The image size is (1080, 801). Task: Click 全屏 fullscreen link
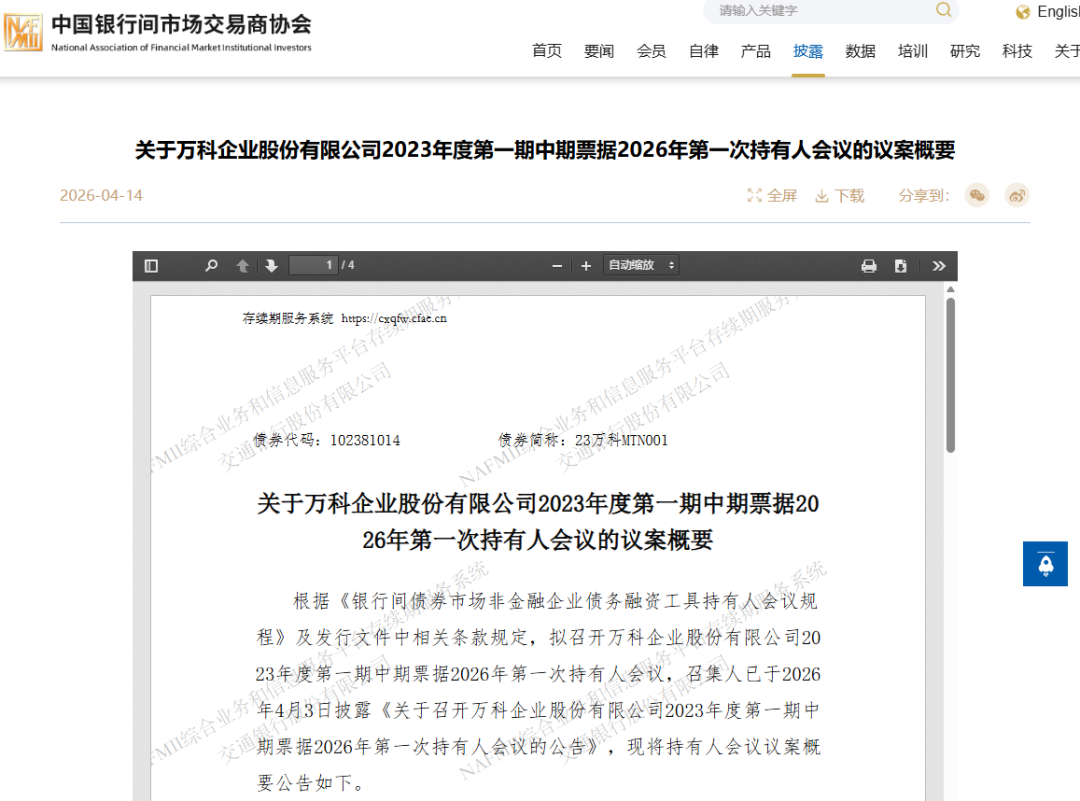(x=772, y=196)
